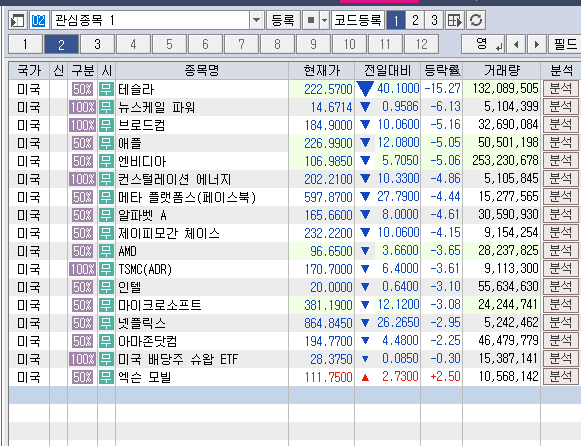Image resolution: width=581 pixels, height=446 pixels.
Task: Click 엔비디아 volume 253,230,678
Action: coord(505,161)
